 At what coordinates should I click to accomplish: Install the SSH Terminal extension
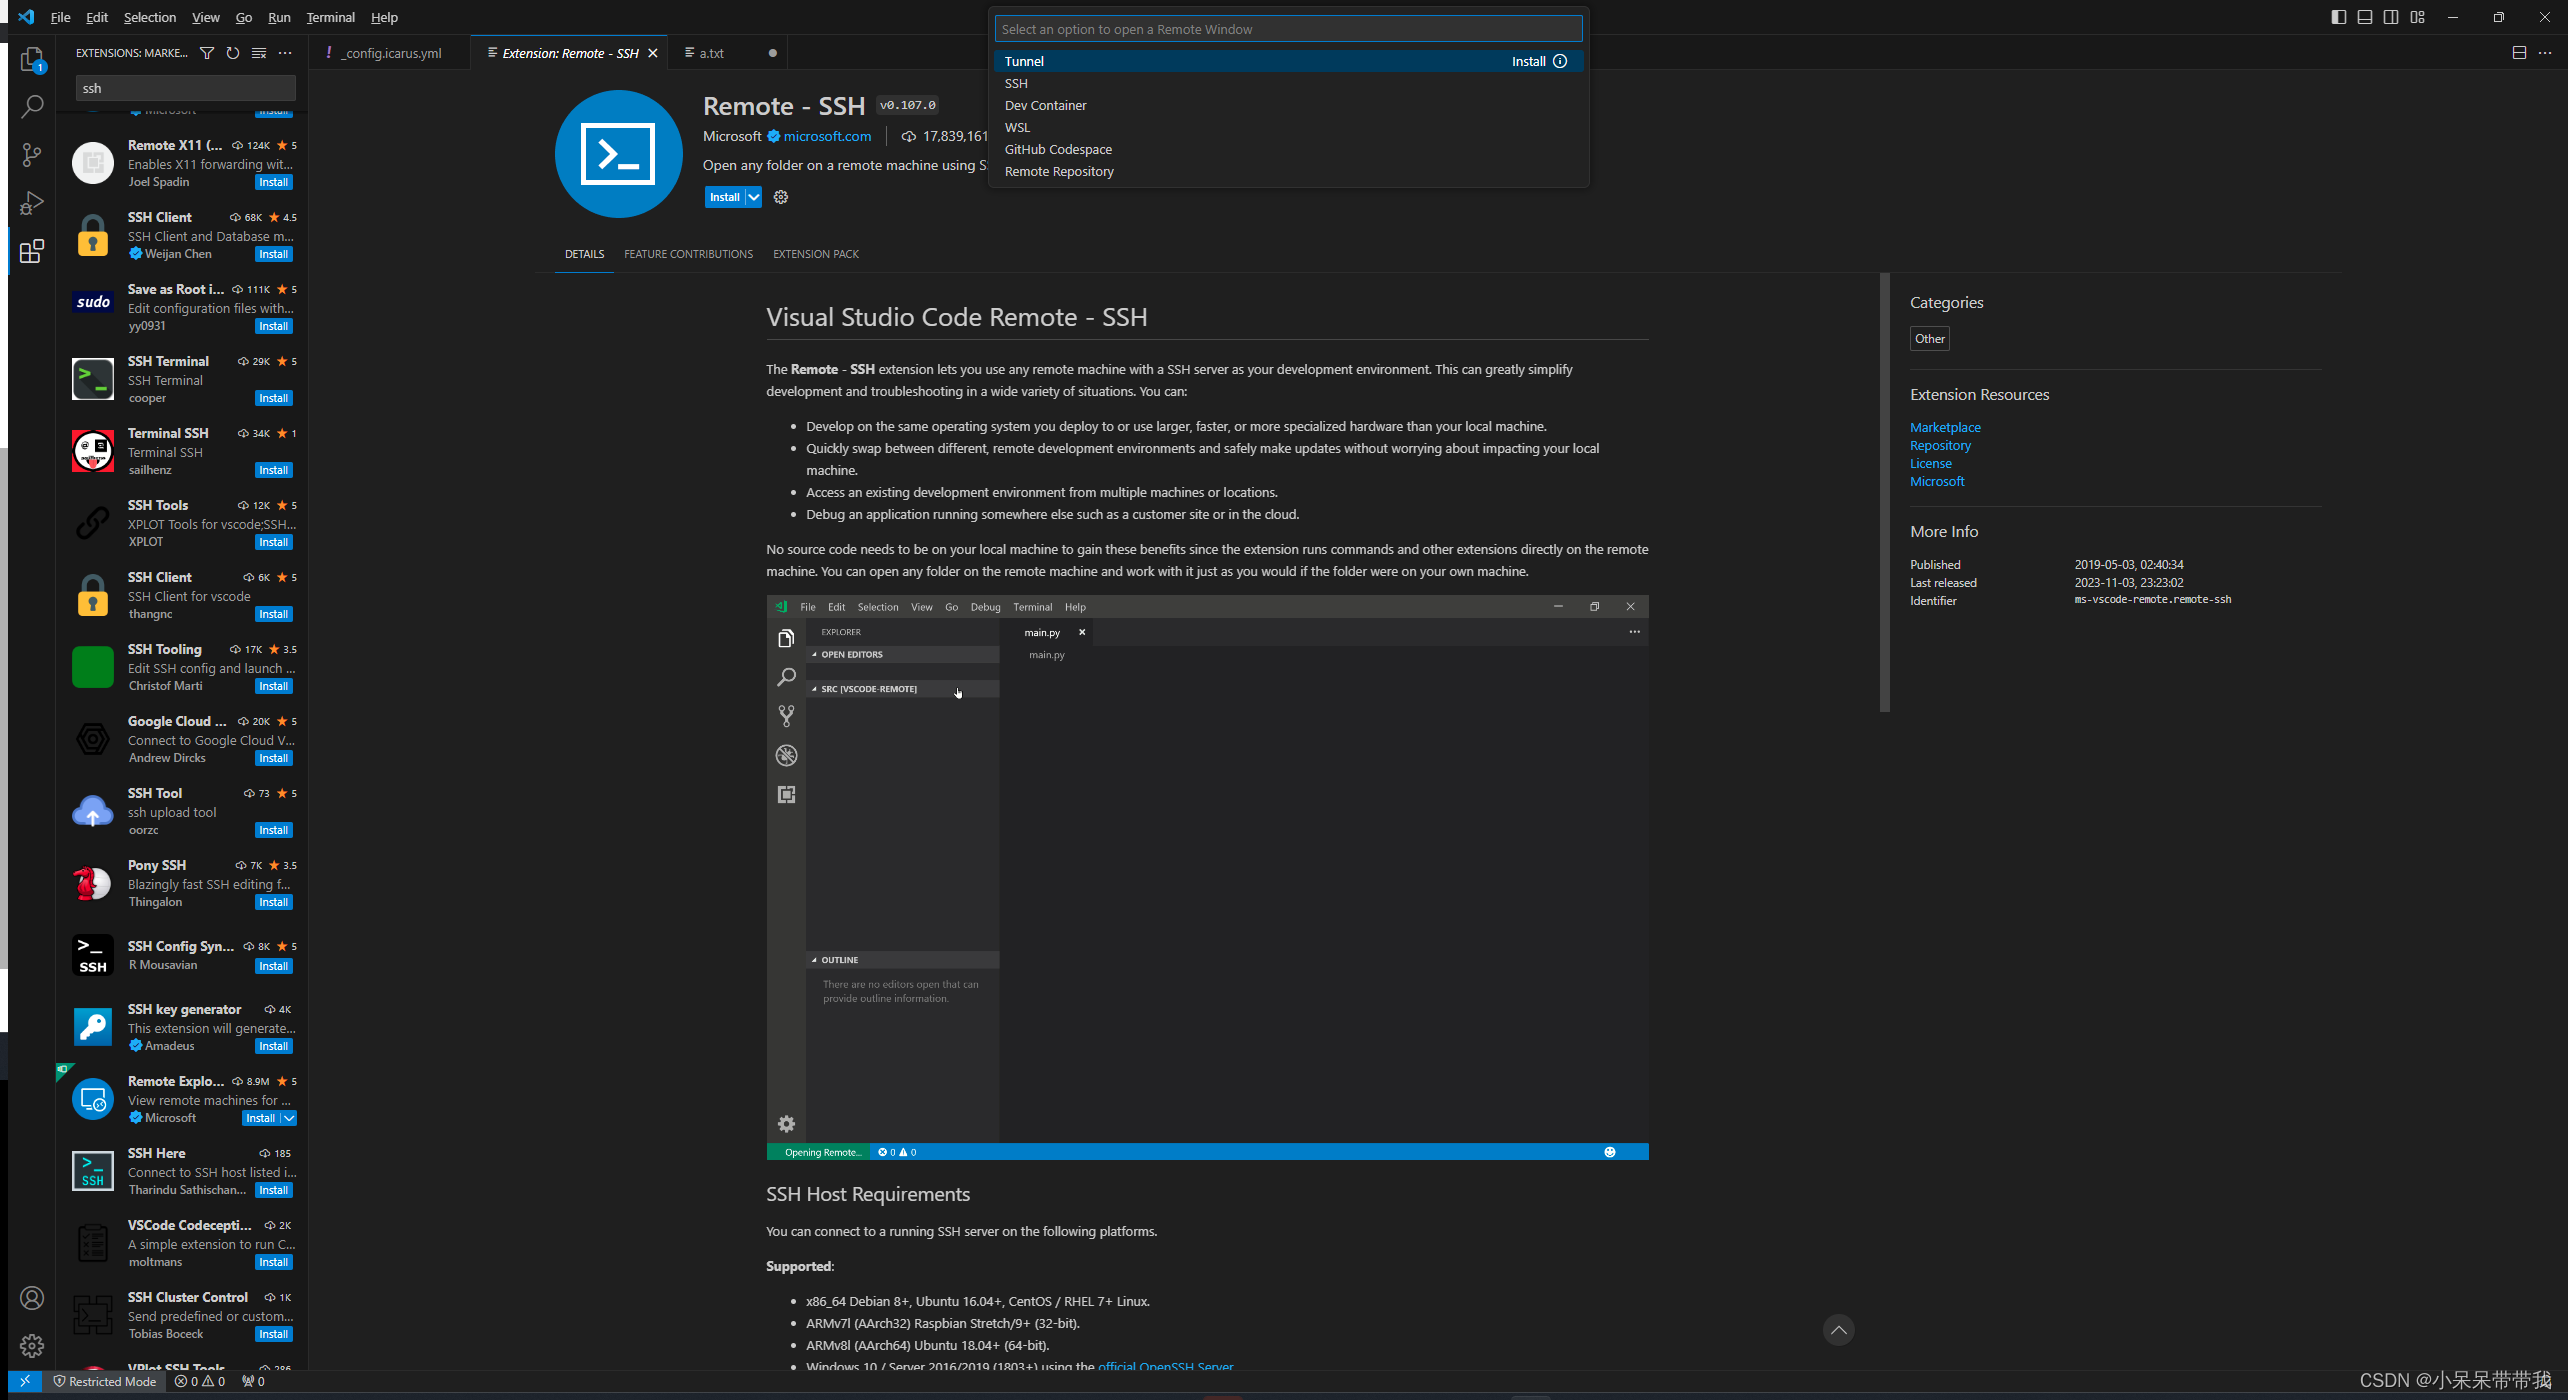pos(274,398)
